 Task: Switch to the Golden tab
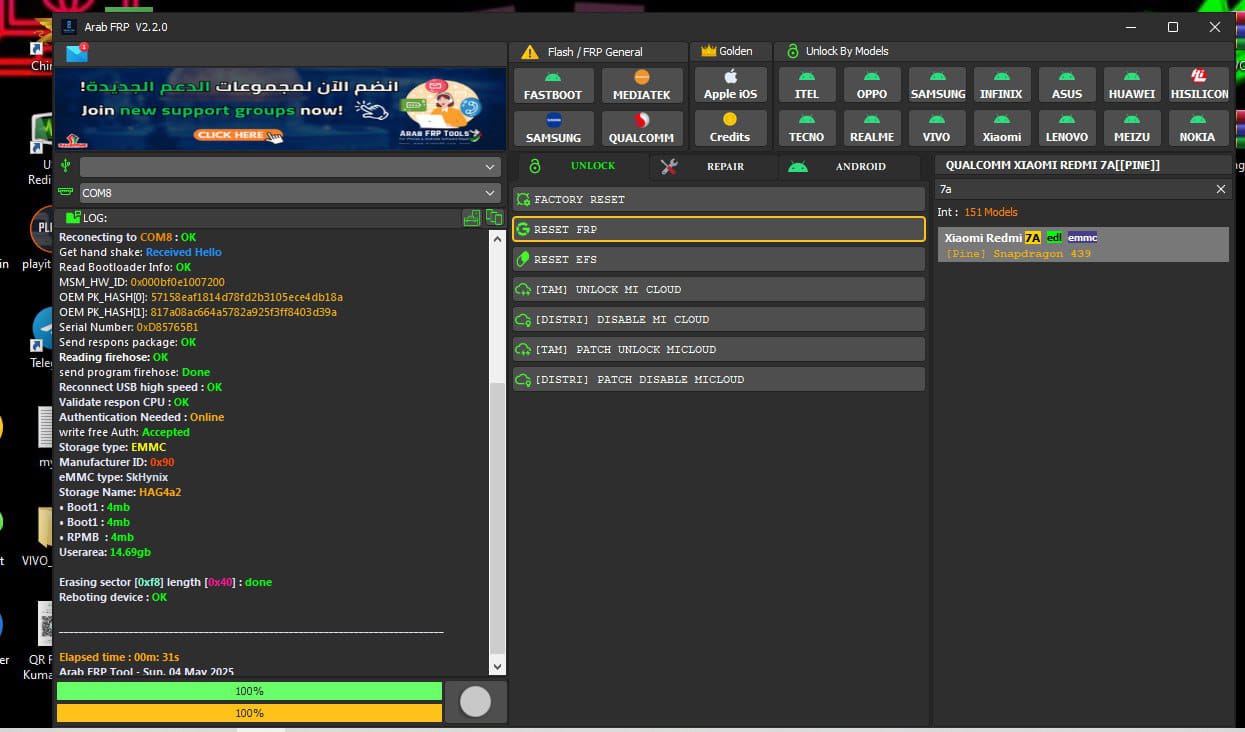(x=731, y=51)
